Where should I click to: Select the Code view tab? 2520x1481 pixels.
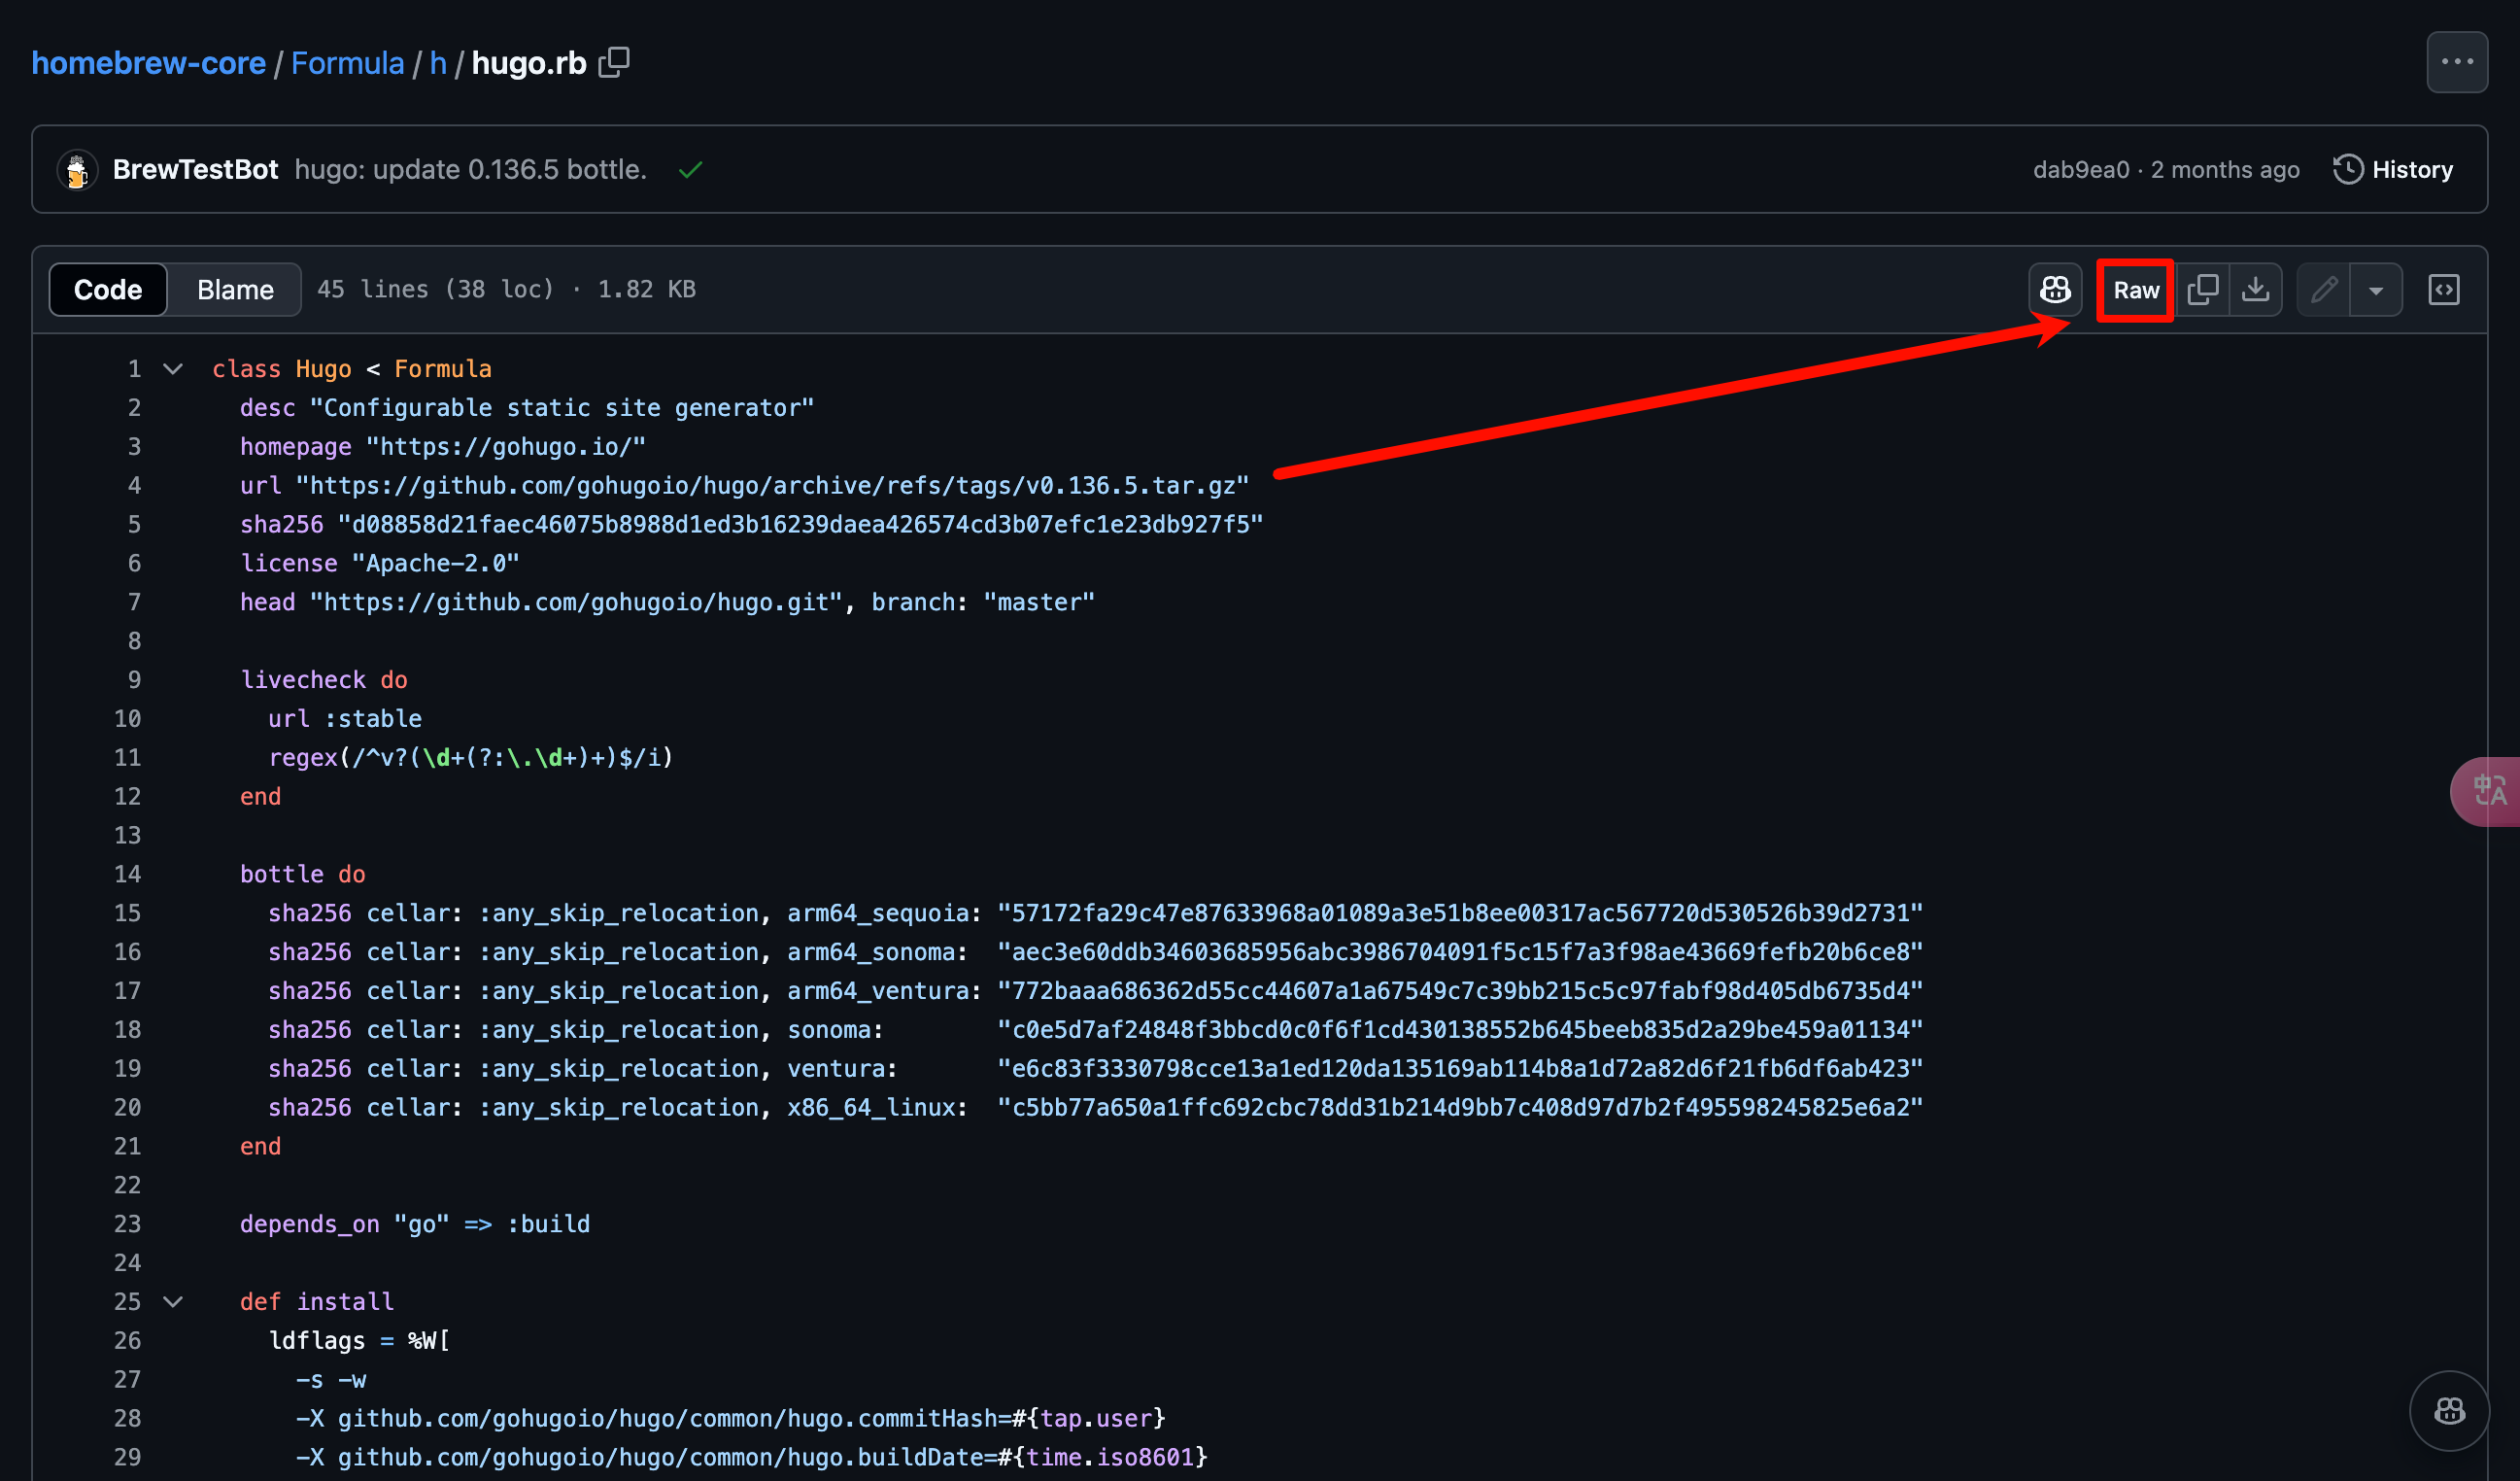108,290
